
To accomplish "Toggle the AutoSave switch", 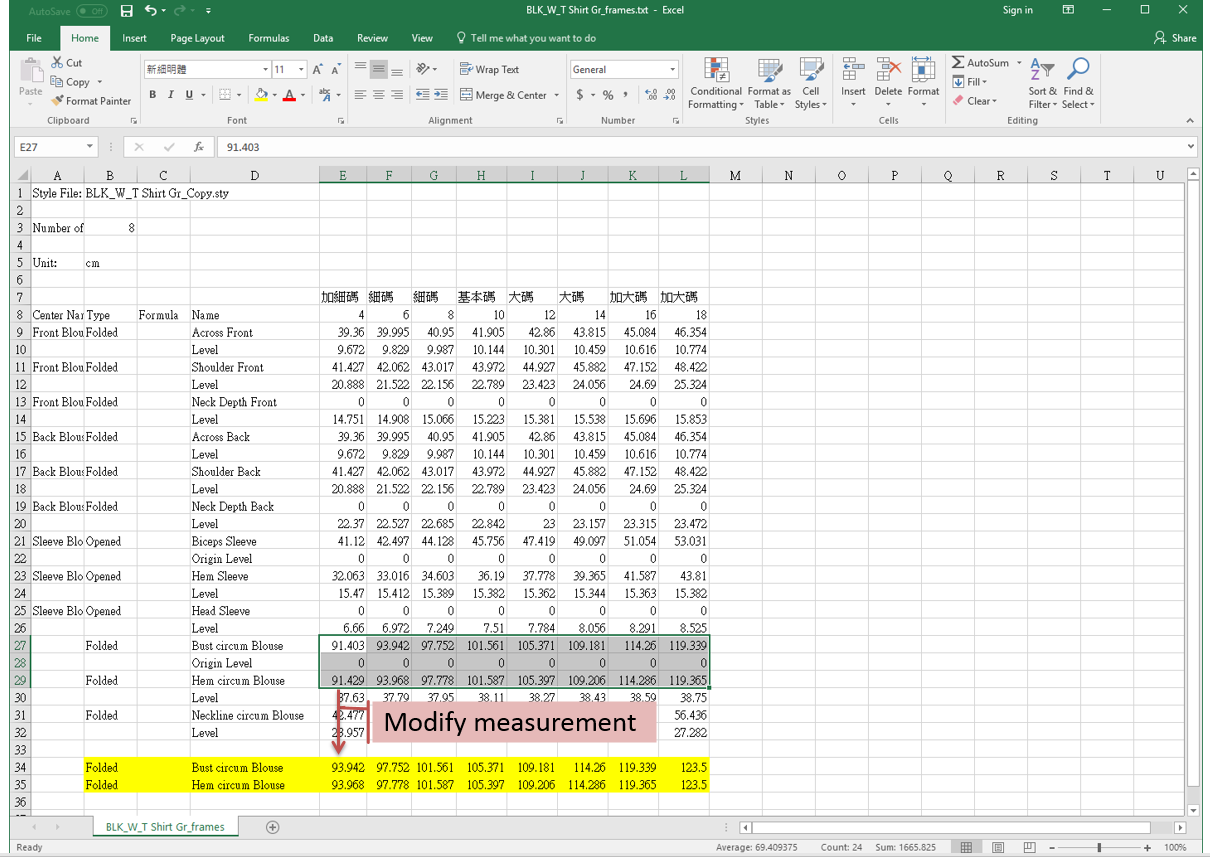I will 91,11.
